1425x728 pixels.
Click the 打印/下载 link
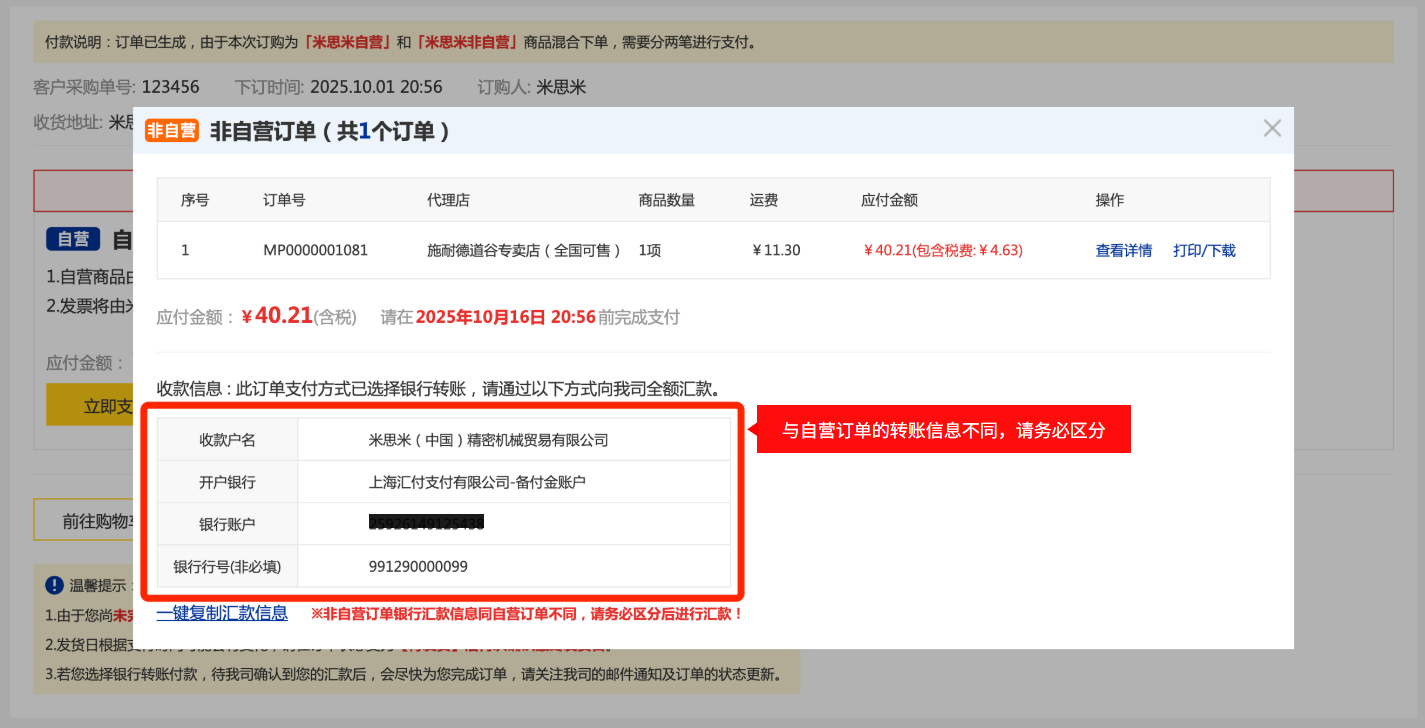coord(1204,251)
